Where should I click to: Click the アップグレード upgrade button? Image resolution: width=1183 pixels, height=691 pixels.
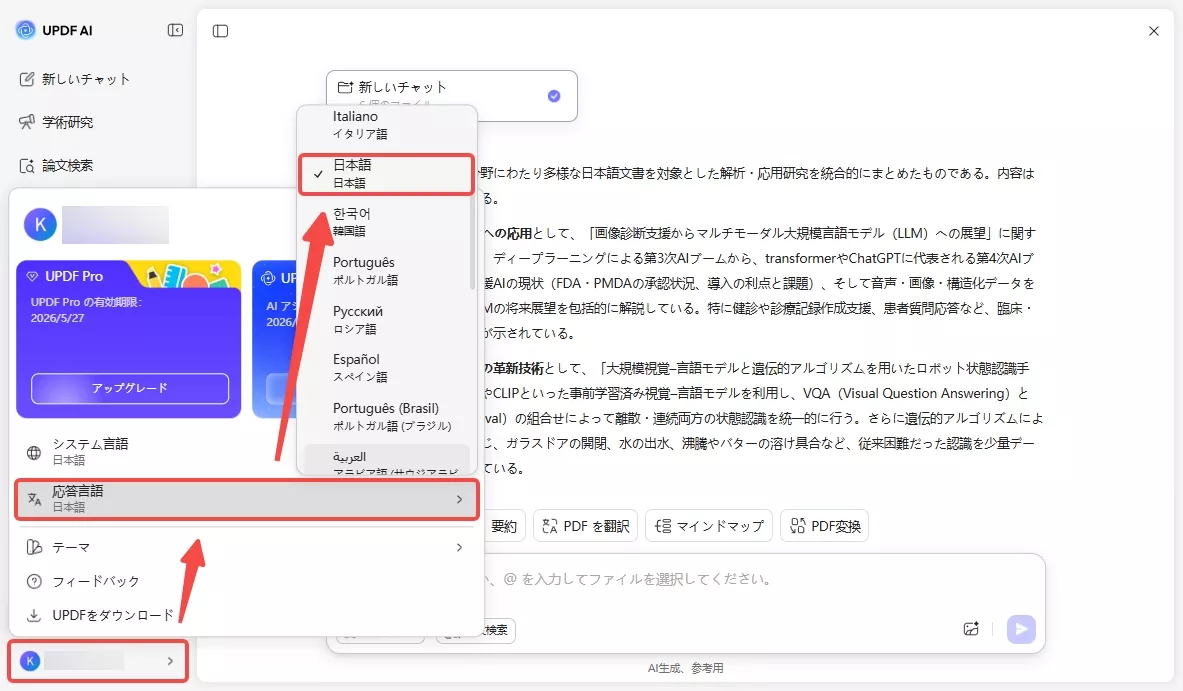click(x=129, y=389)
